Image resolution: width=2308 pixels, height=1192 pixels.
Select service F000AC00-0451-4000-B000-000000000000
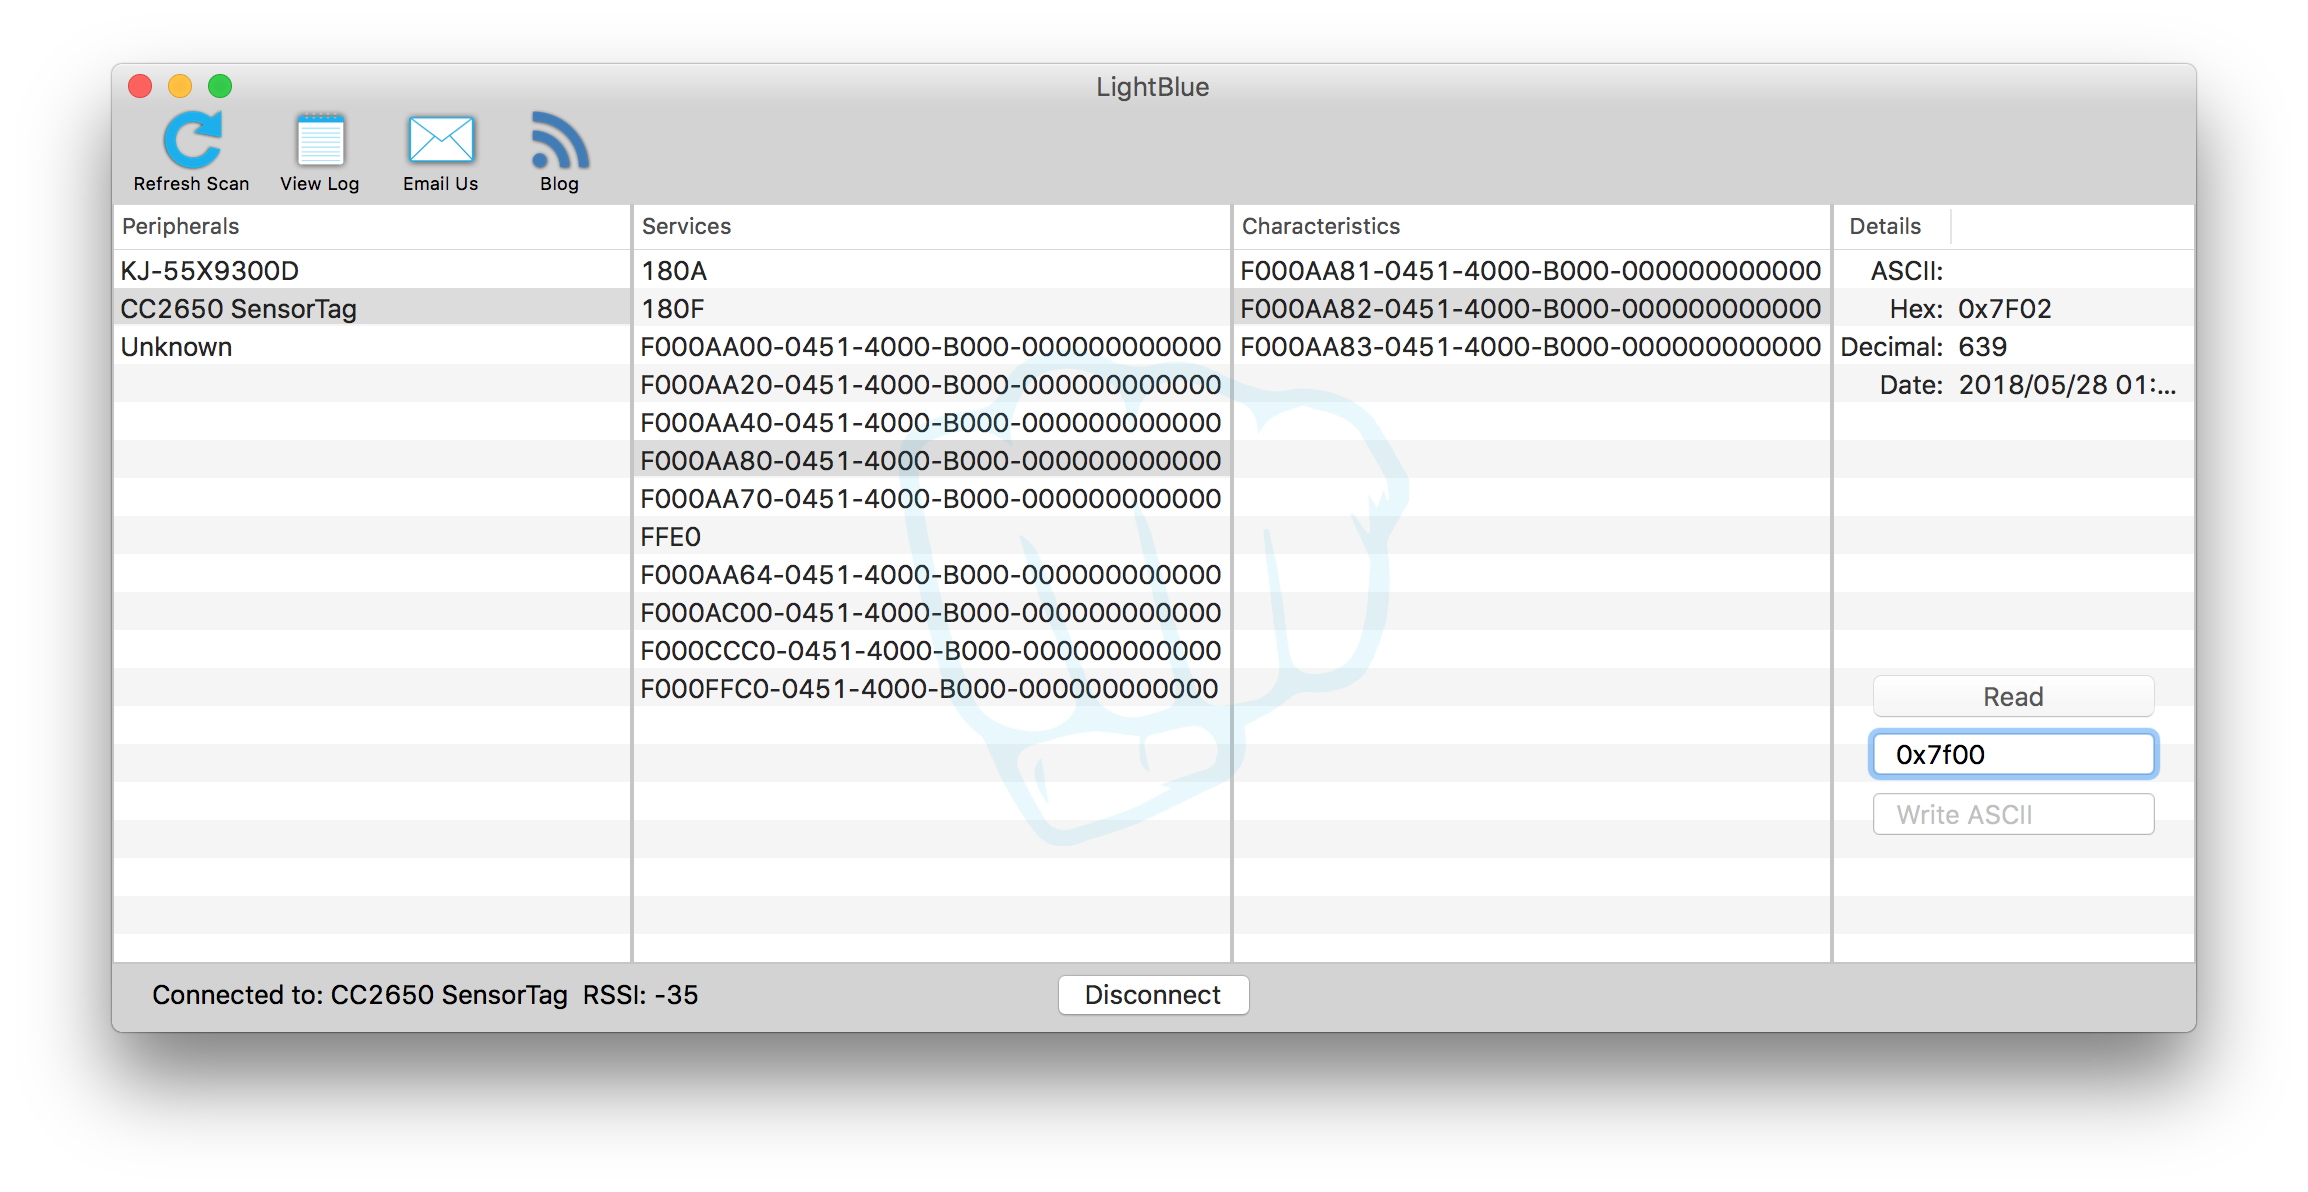(x=931, y=613)
